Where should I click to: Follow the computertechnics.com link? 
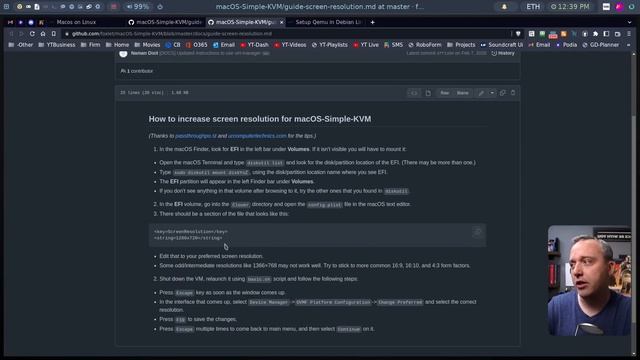click(257, 136)
